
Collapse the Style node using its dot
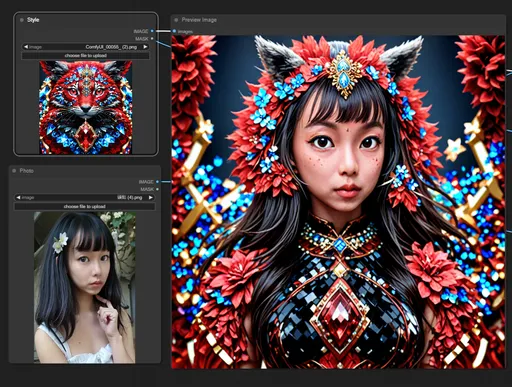pos(22,20)
